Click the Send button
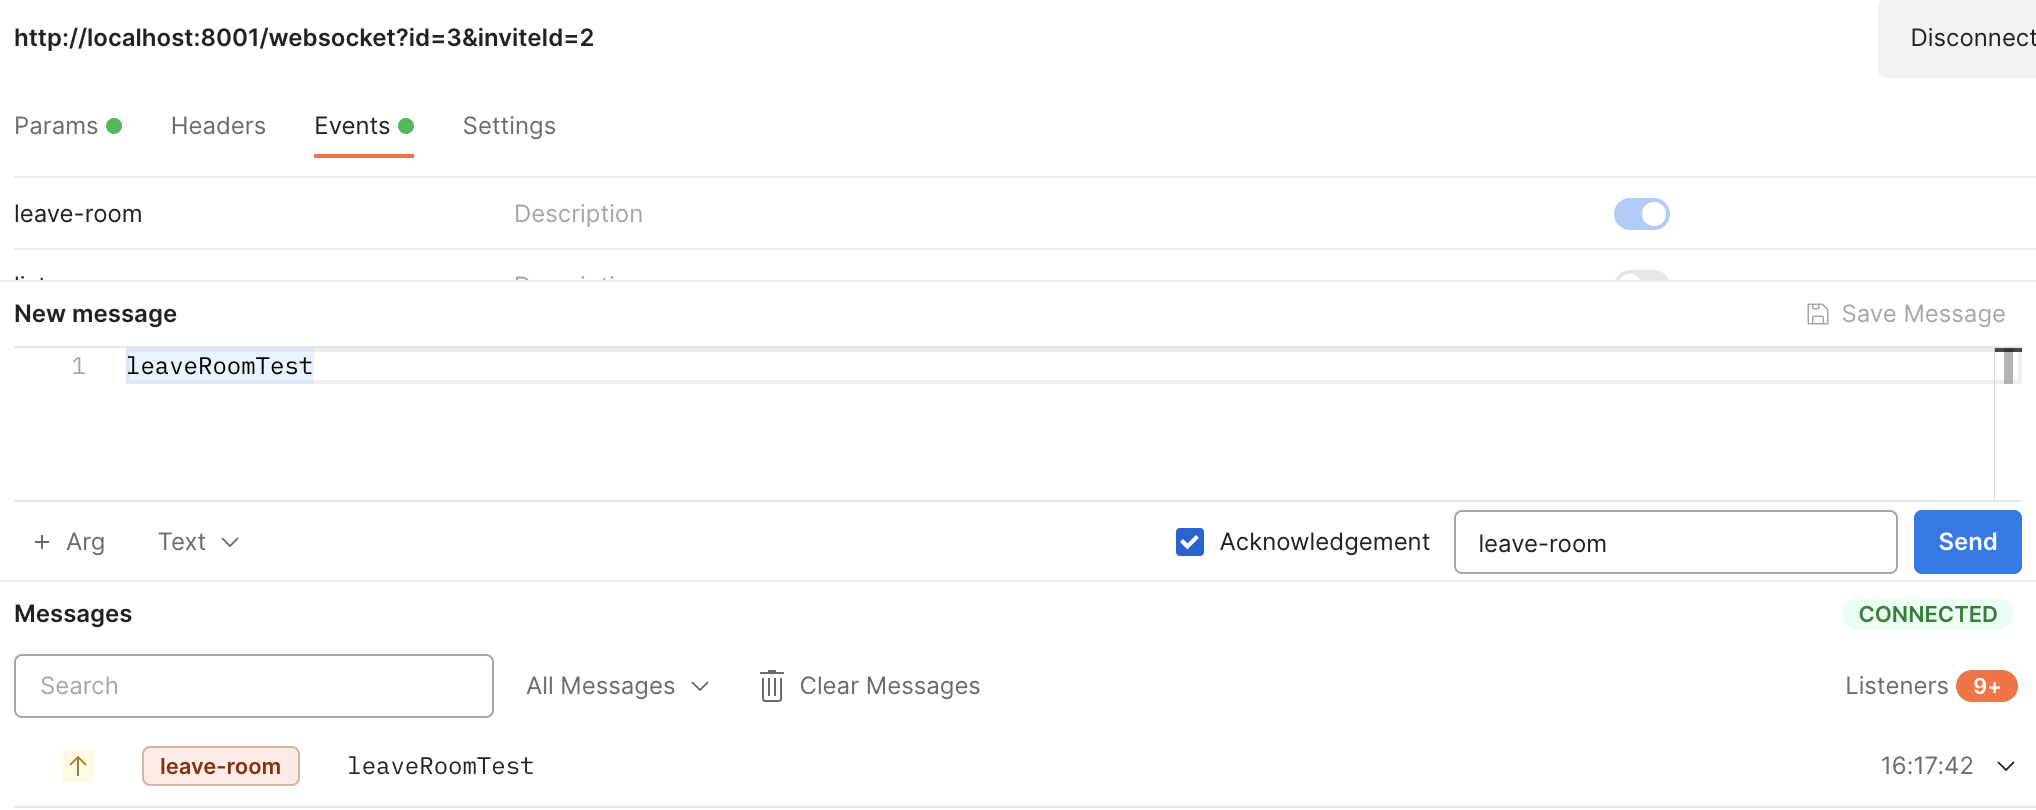This screenshot has width=2036, height=810. [1967, 542]
